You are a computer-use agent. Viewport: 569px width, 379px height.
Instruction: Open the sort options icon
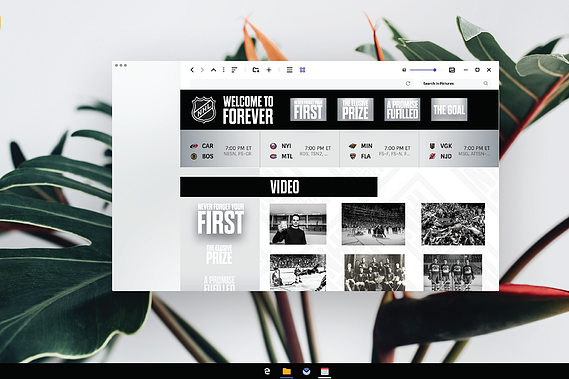234,70
